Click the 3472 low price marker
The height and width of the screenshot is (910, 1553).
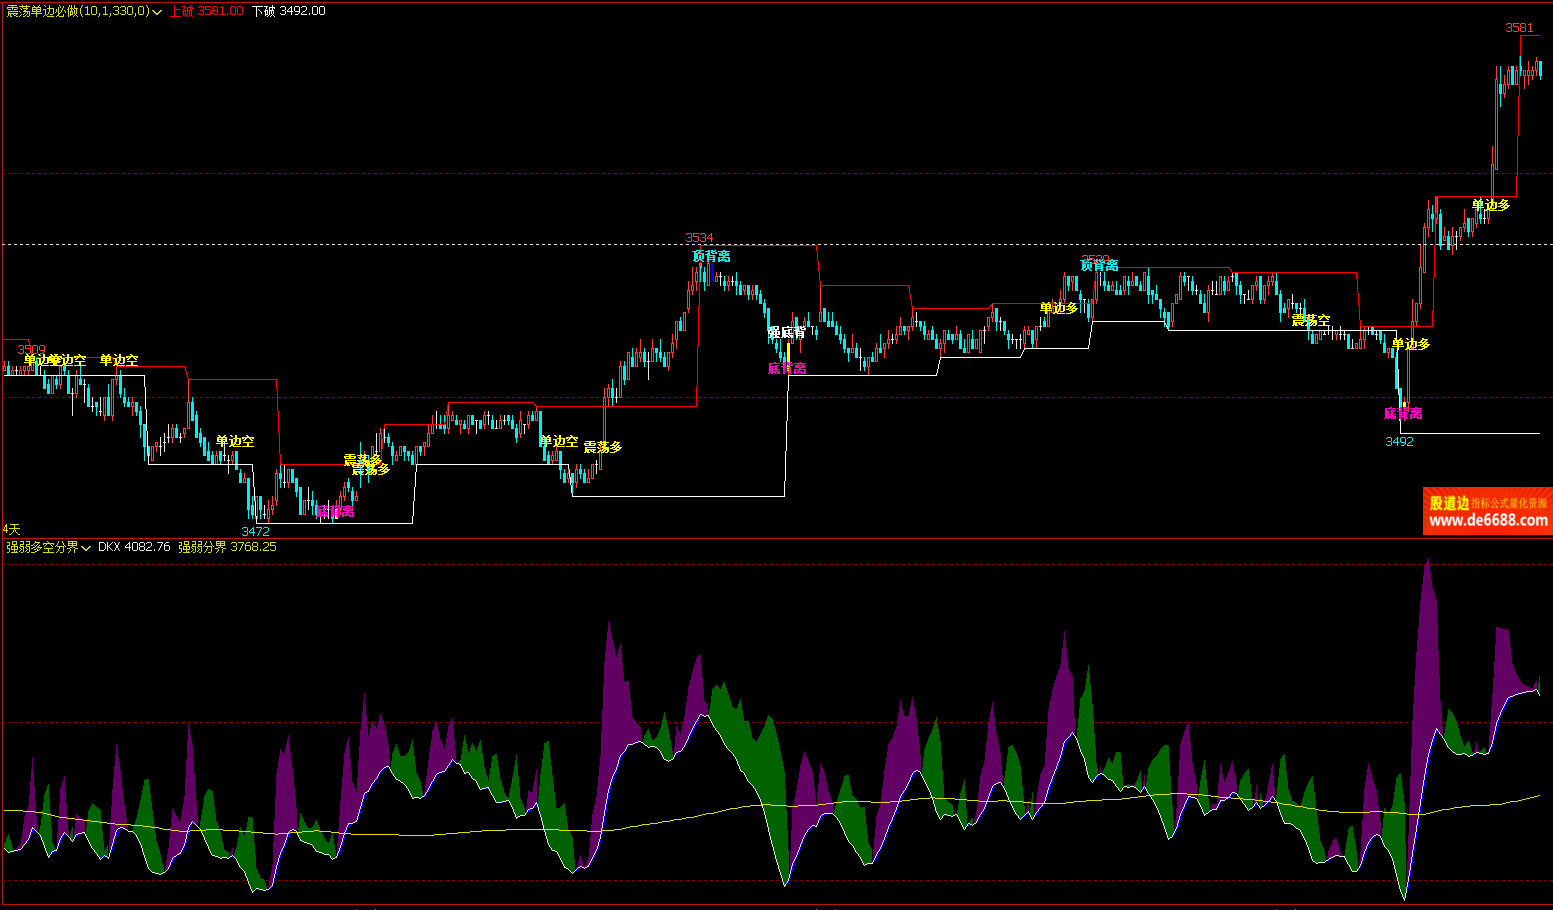(255, 531)
